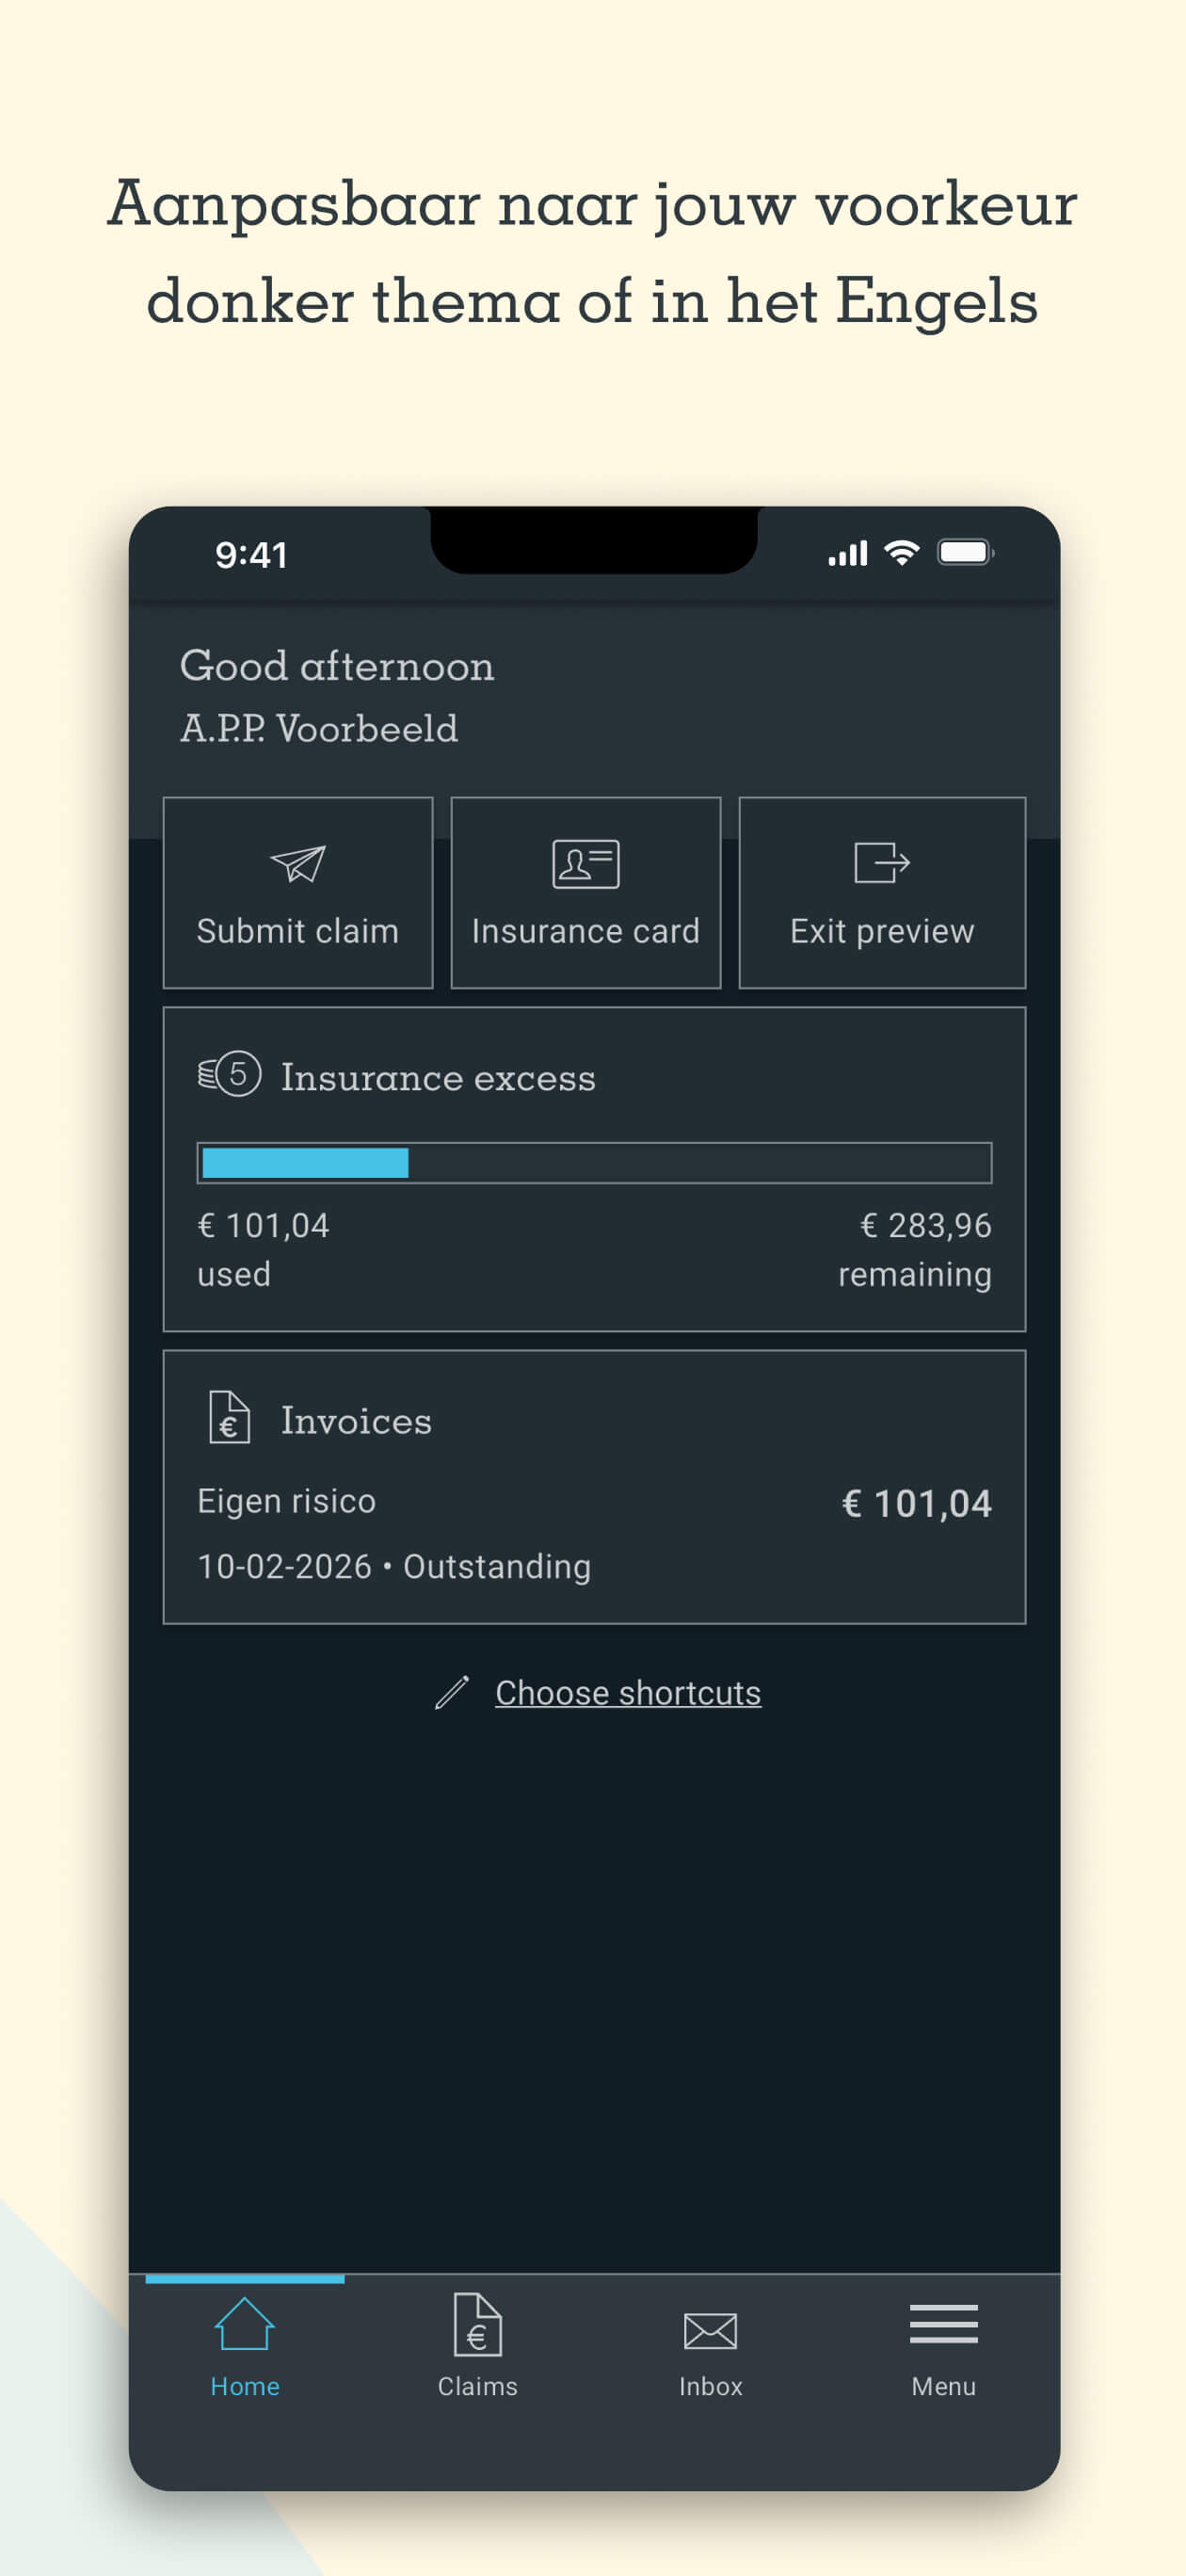Click the 9:41 clock in status bar
Image resolution: width=1186 pixels, height=2576 pixels.
251,554
